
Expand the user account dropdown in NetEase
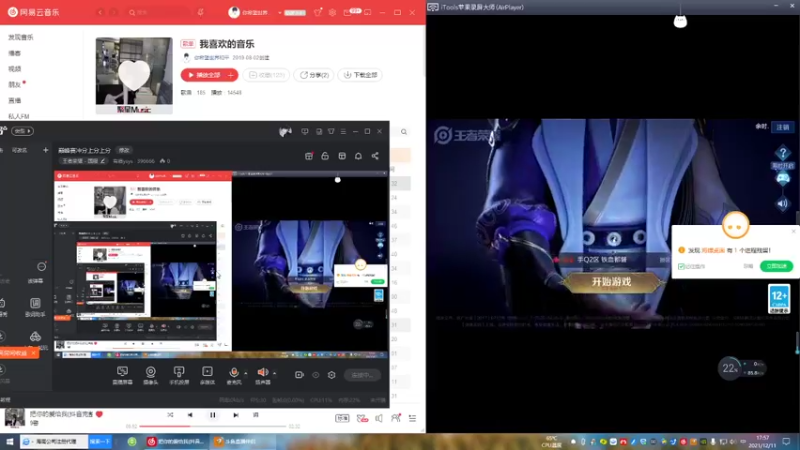tap(280, 13)
